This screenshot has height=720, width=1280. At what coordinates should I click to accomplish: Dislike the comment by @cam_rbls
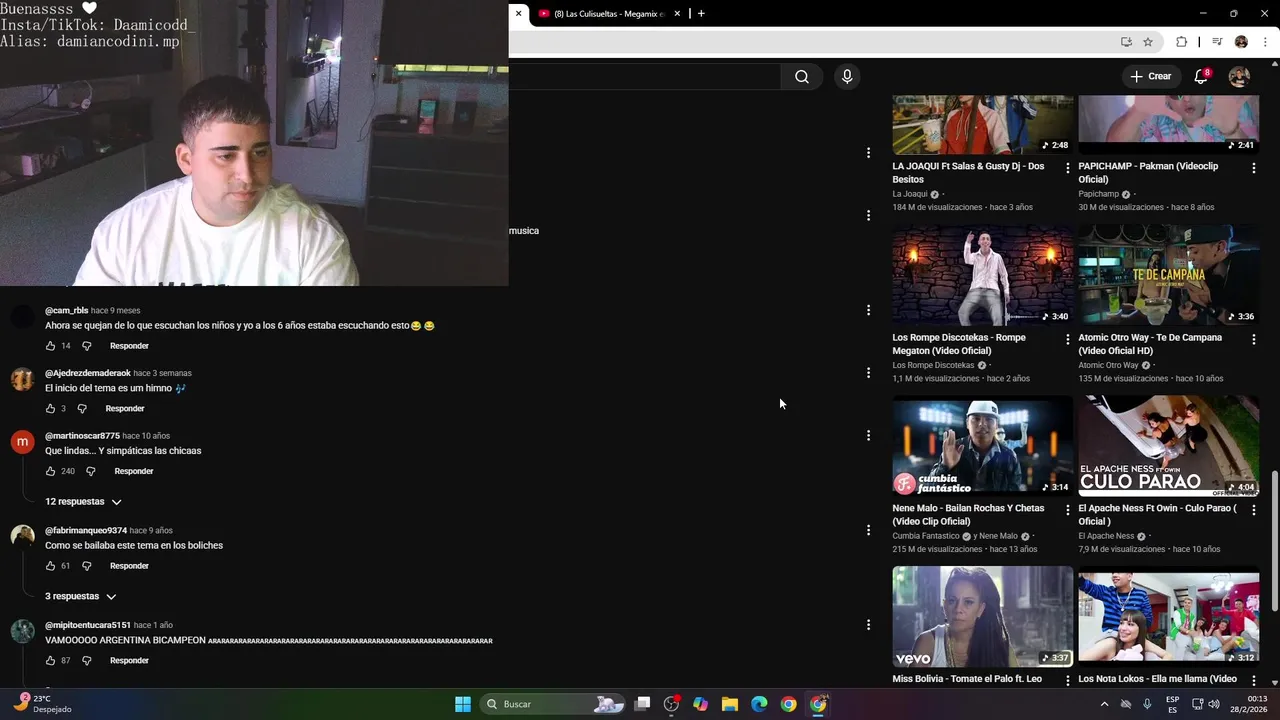tap(86, 346)
